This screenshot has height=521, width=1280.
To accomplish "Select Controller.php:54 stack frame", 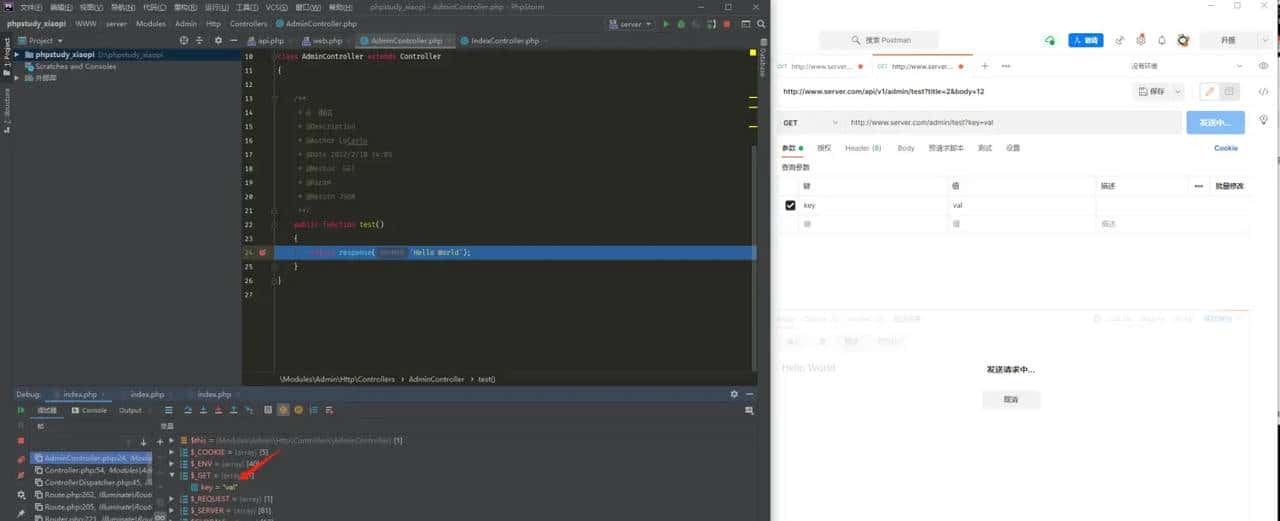I will coord(92,470).
